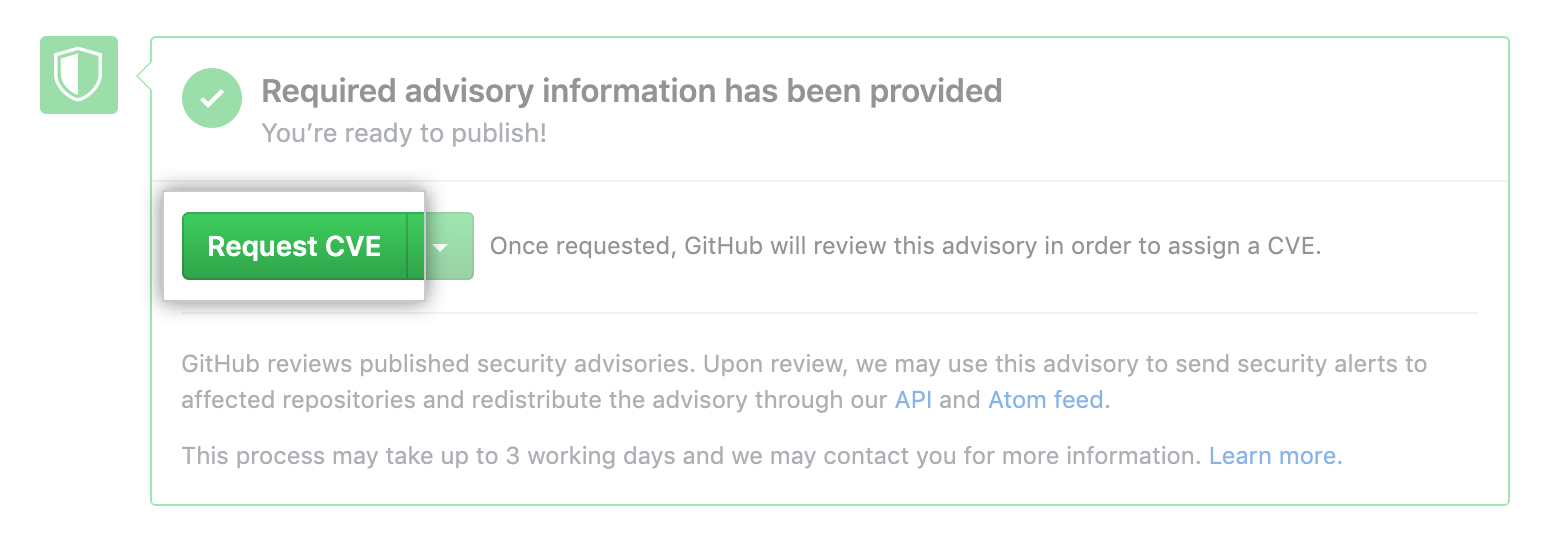Click the word 'and' between API and Atom feed
The width and height of the screenshot is (1558, 542).
pos(959,401)
